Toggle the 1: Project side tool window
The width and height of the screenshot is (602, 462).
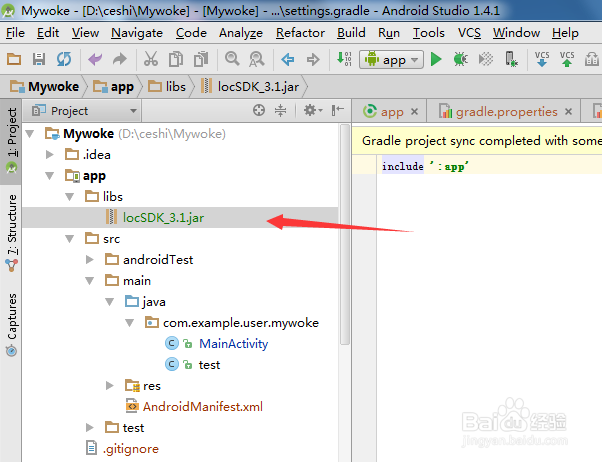coord(12,141)
